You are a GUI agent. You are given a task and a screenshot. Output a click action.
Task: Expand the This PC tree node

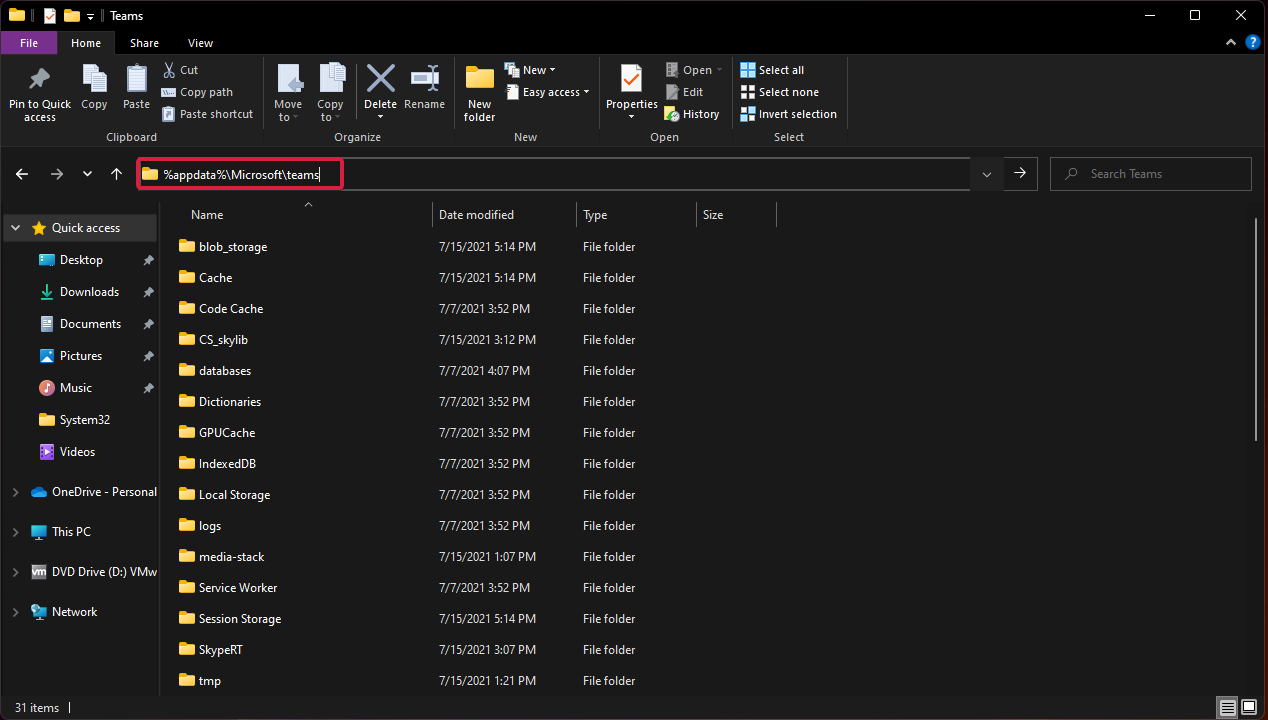click(x=15, y=532)
